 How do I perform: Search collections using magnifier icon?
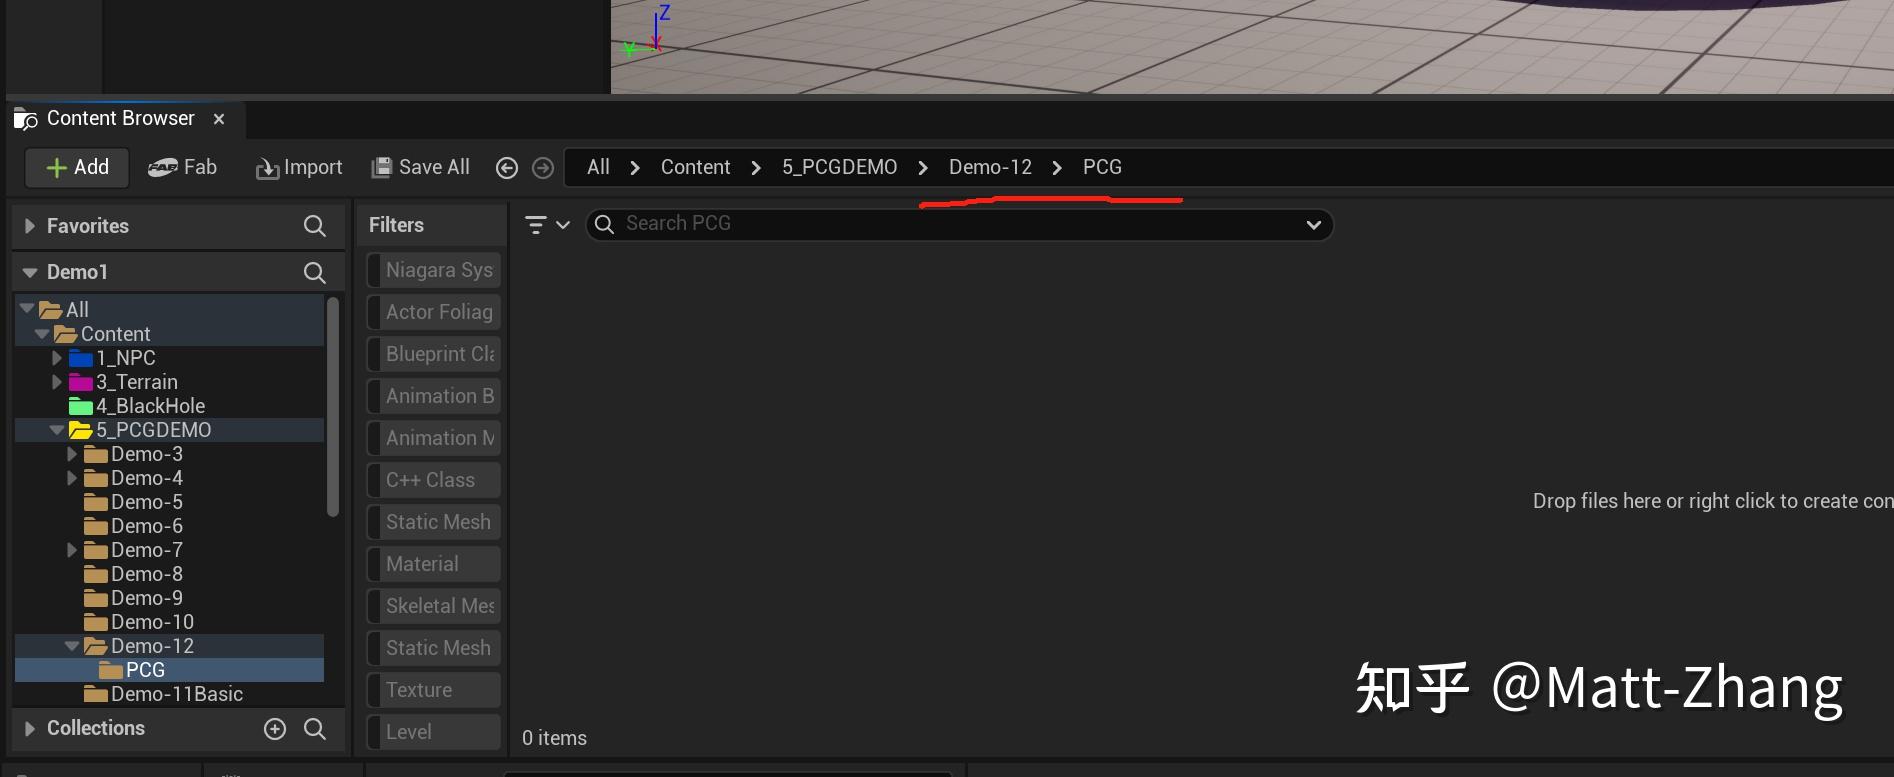315,729
